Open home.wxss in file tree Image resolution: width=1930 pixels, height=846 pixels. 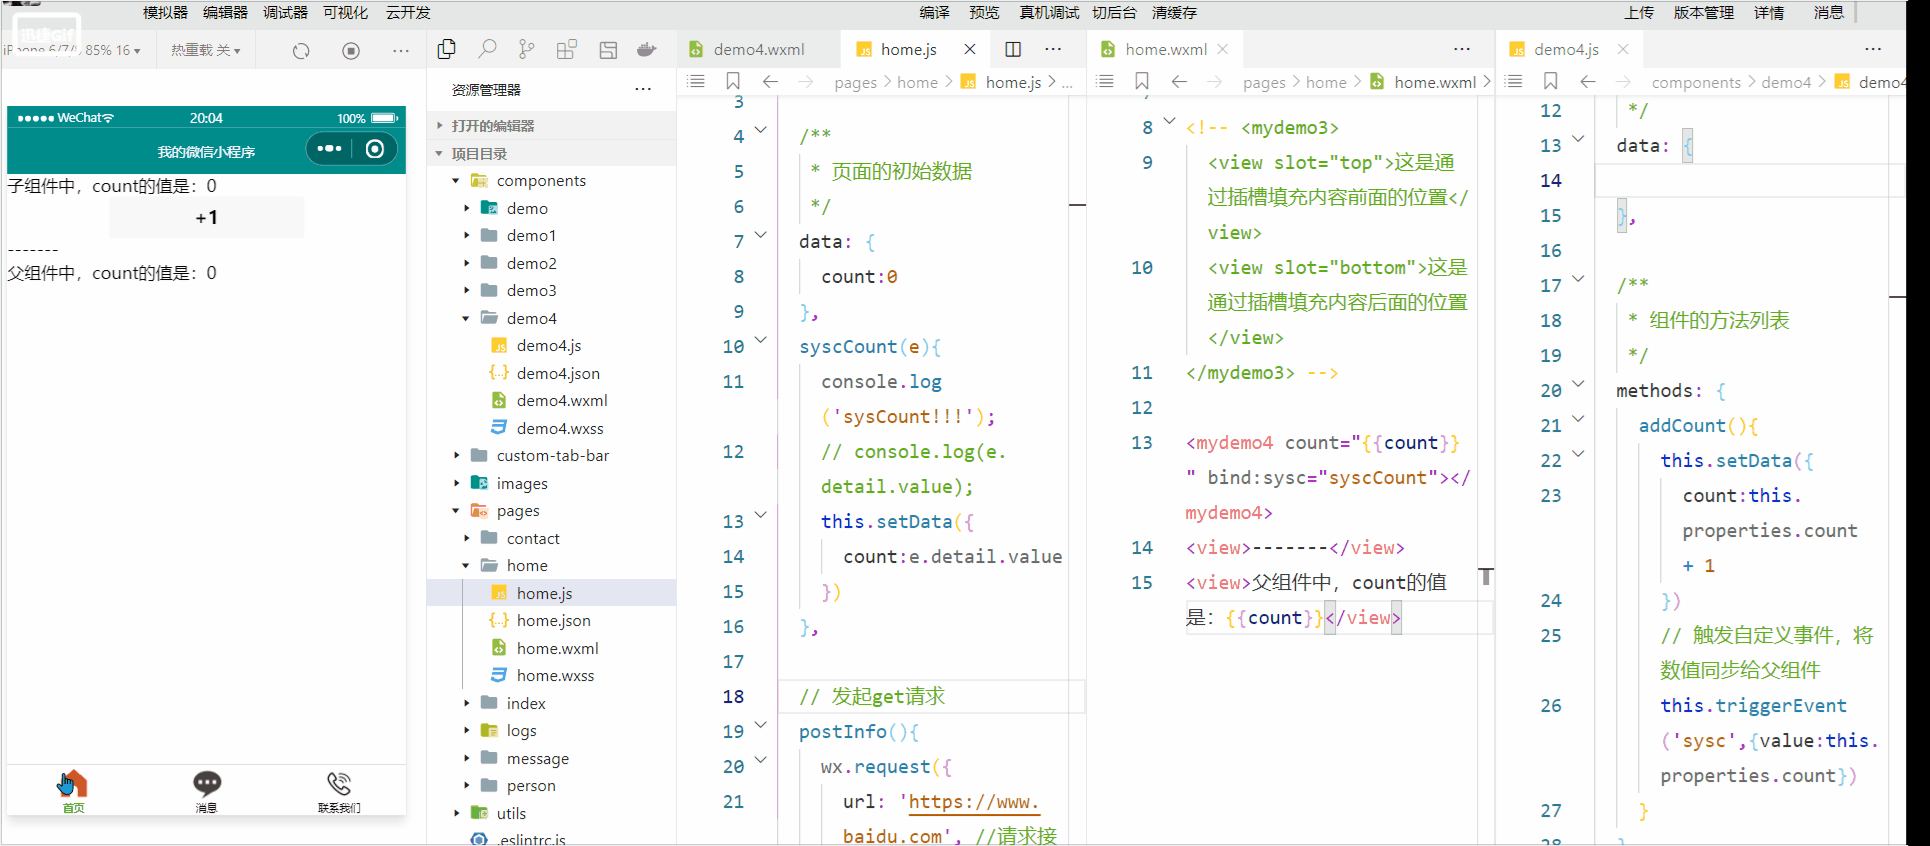pyautogui.click(x=555, y=675)
